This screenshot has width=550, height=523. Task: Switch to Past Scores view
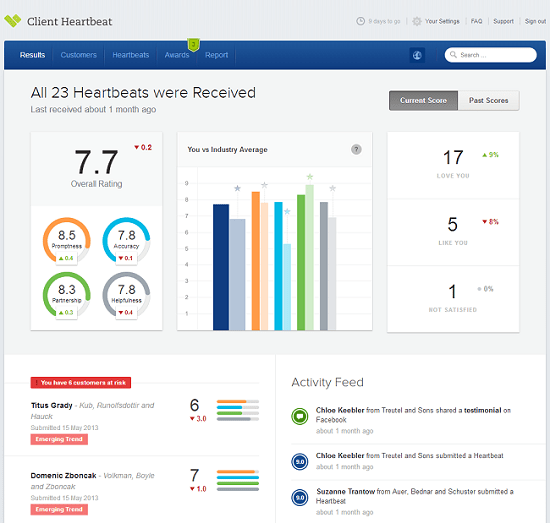(489, 101)
